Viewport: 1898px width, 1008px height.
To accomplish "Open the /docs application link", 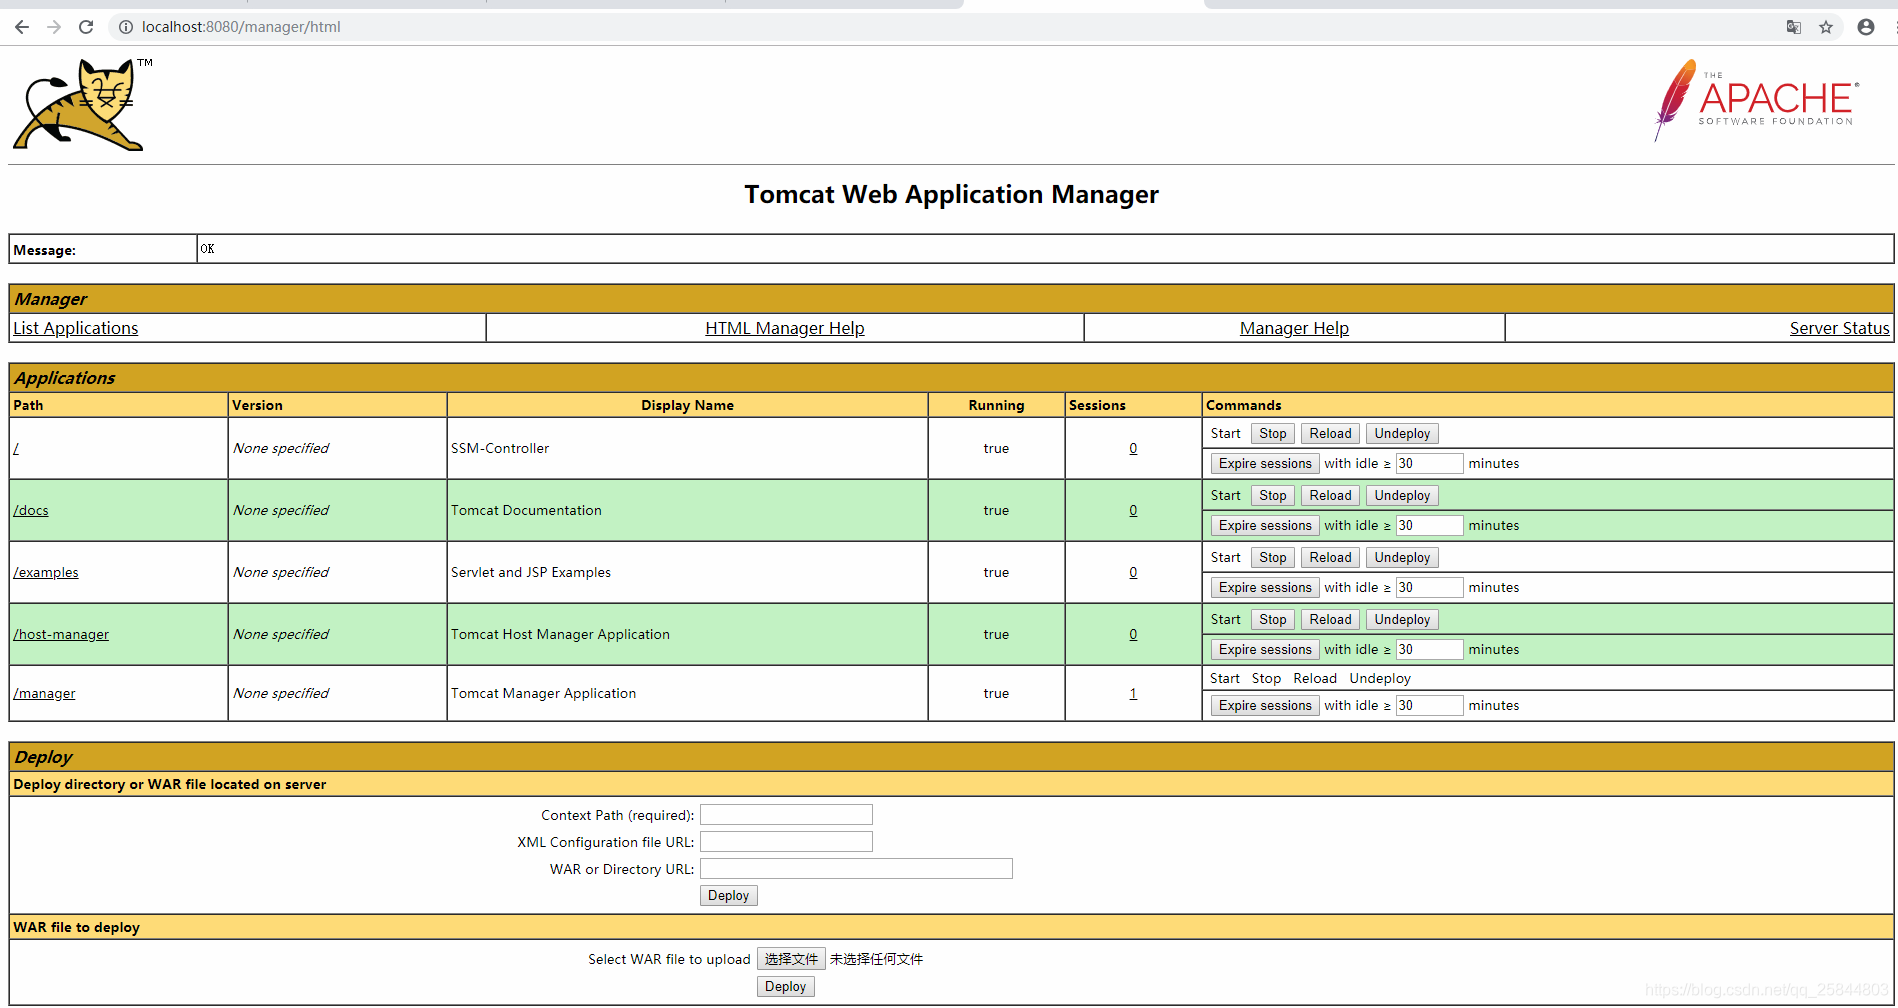I will pyautogui.click(x=31, y=510).
